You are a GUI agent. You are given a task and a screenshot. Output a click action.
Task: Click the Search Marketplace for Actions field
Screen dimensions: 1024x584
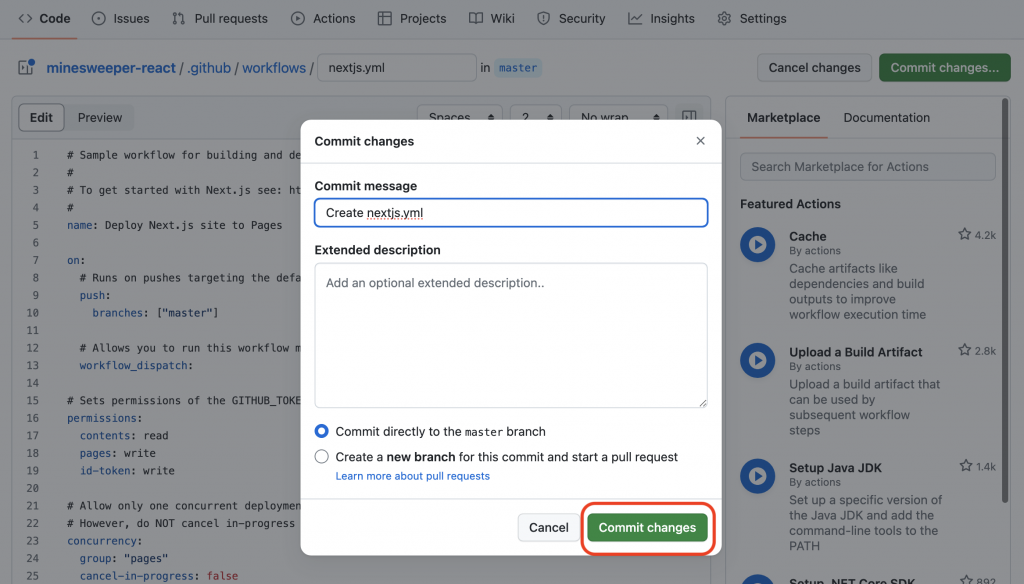[867, 167]
